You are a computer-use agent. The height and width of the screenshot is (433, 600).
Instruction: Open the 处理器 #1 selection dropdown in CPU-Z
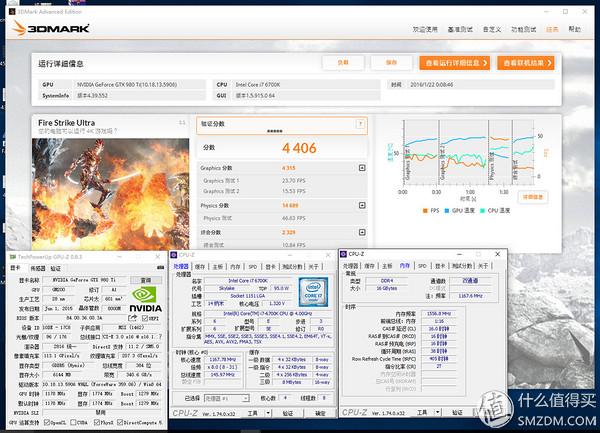click(x=227, y=399)
